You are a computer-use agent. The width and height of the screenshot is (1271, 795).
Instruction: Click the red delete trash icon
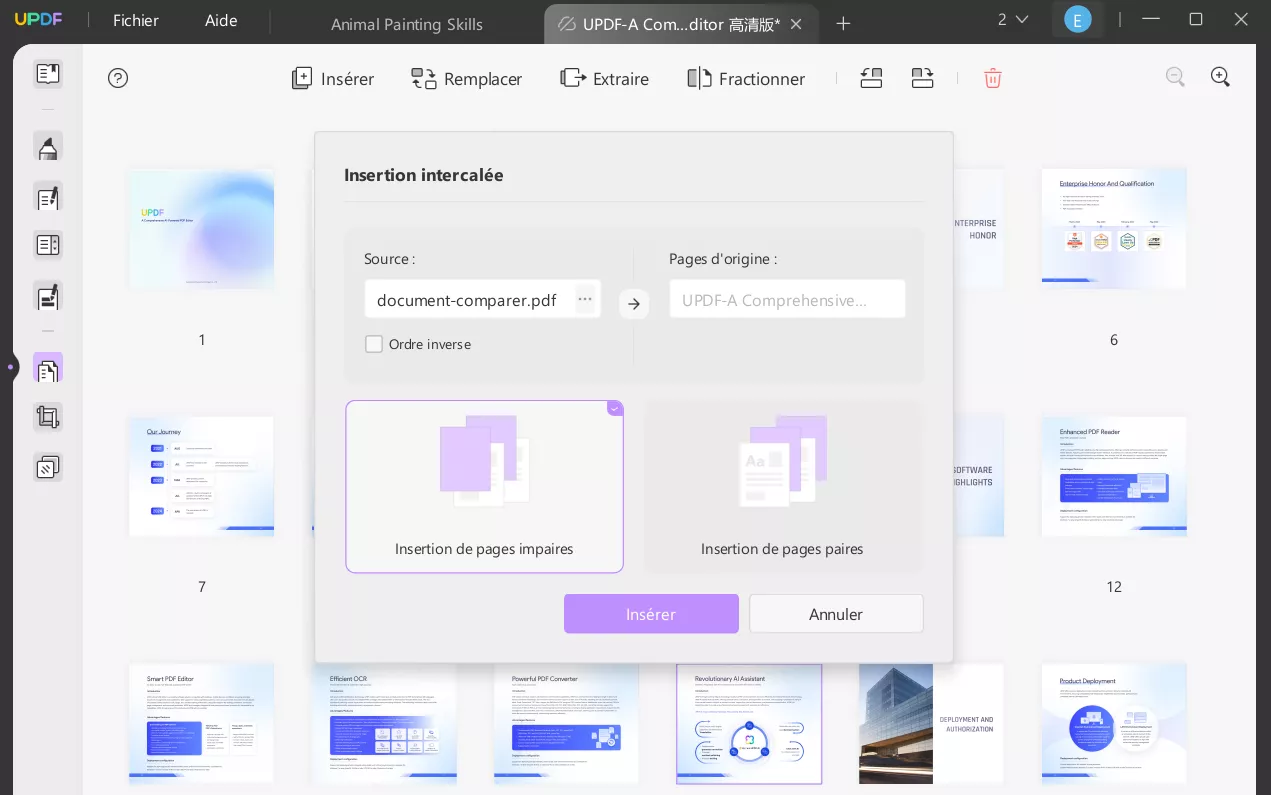pyautogui.click(x=992, y=78)
